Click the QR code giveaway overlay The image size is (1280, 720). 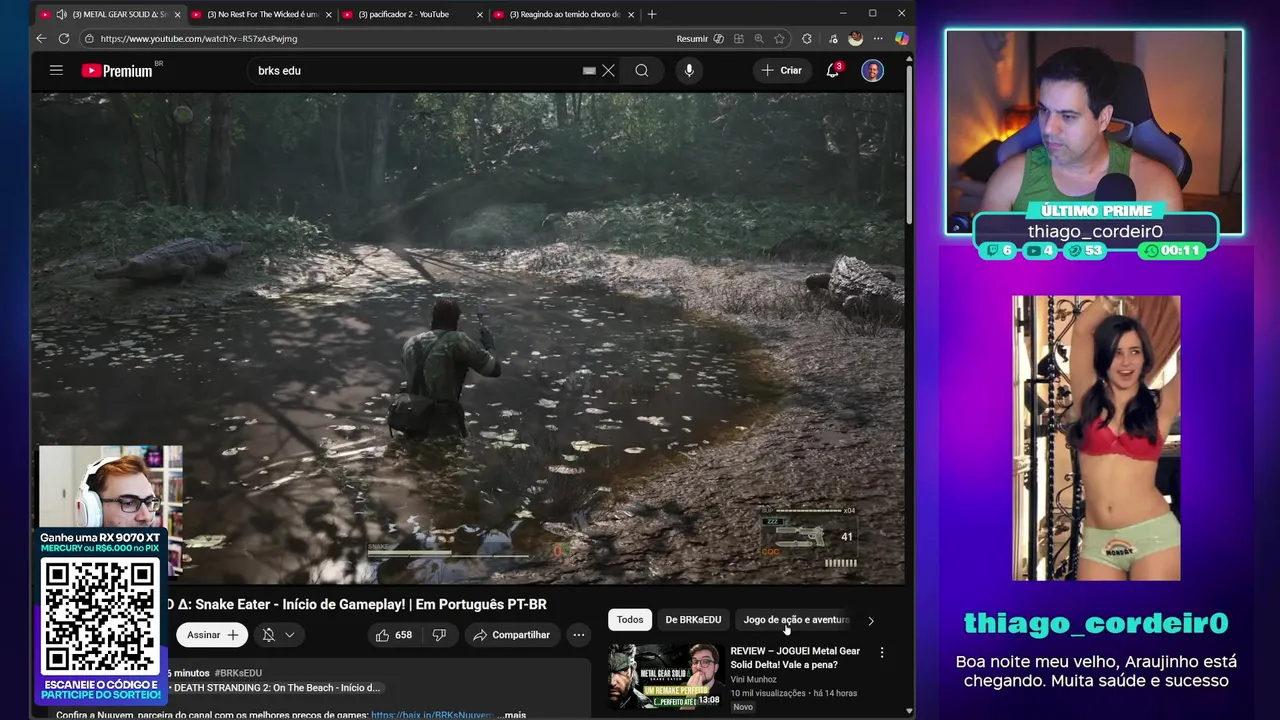pyautogui.click(x=100, y=617)
